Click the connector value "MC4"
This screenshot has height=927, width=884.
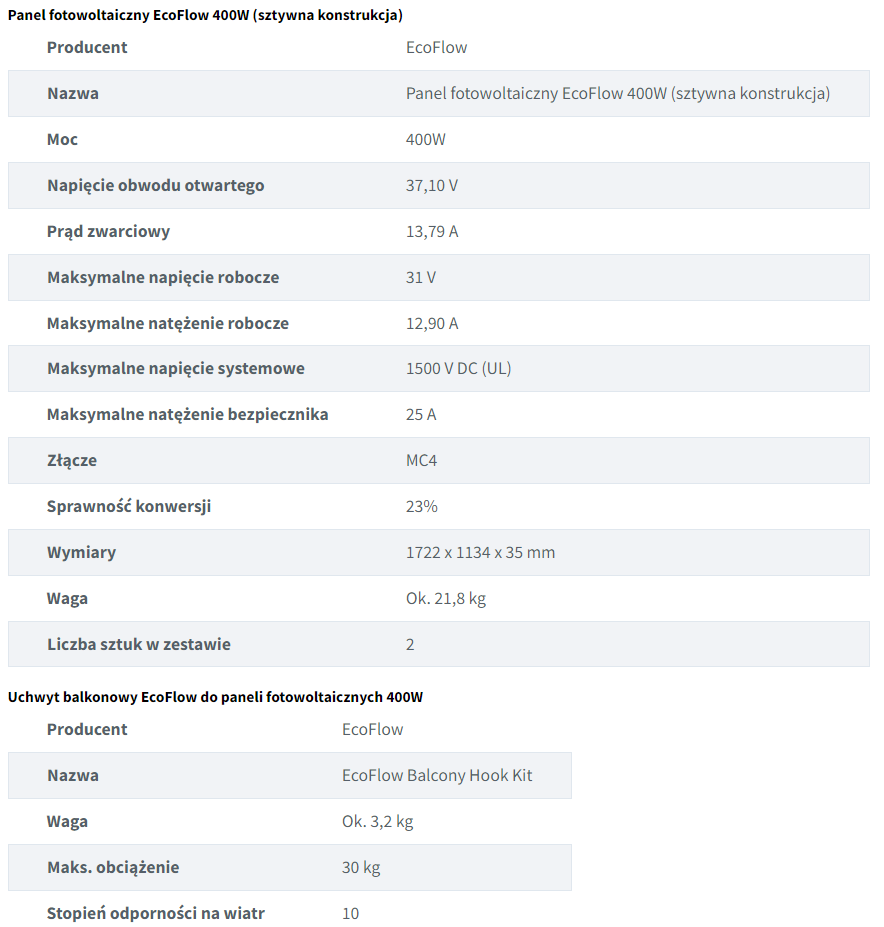click(421, 460)
